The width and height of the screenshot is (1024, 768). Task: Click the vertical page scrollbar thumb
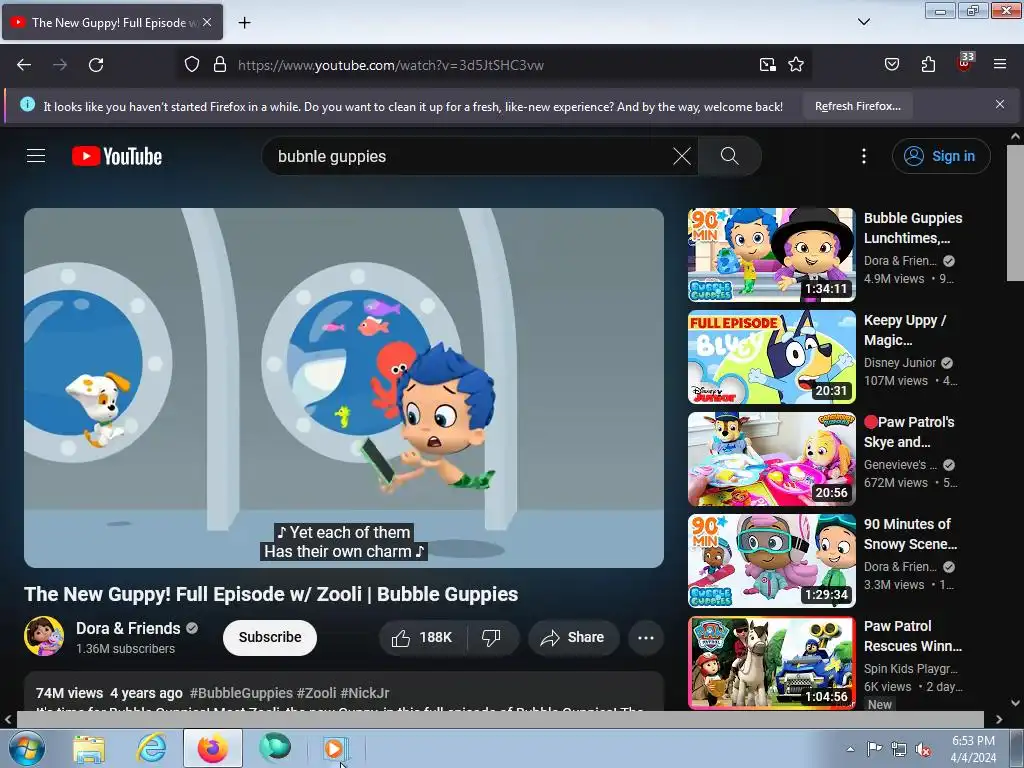coord(1015,213)
